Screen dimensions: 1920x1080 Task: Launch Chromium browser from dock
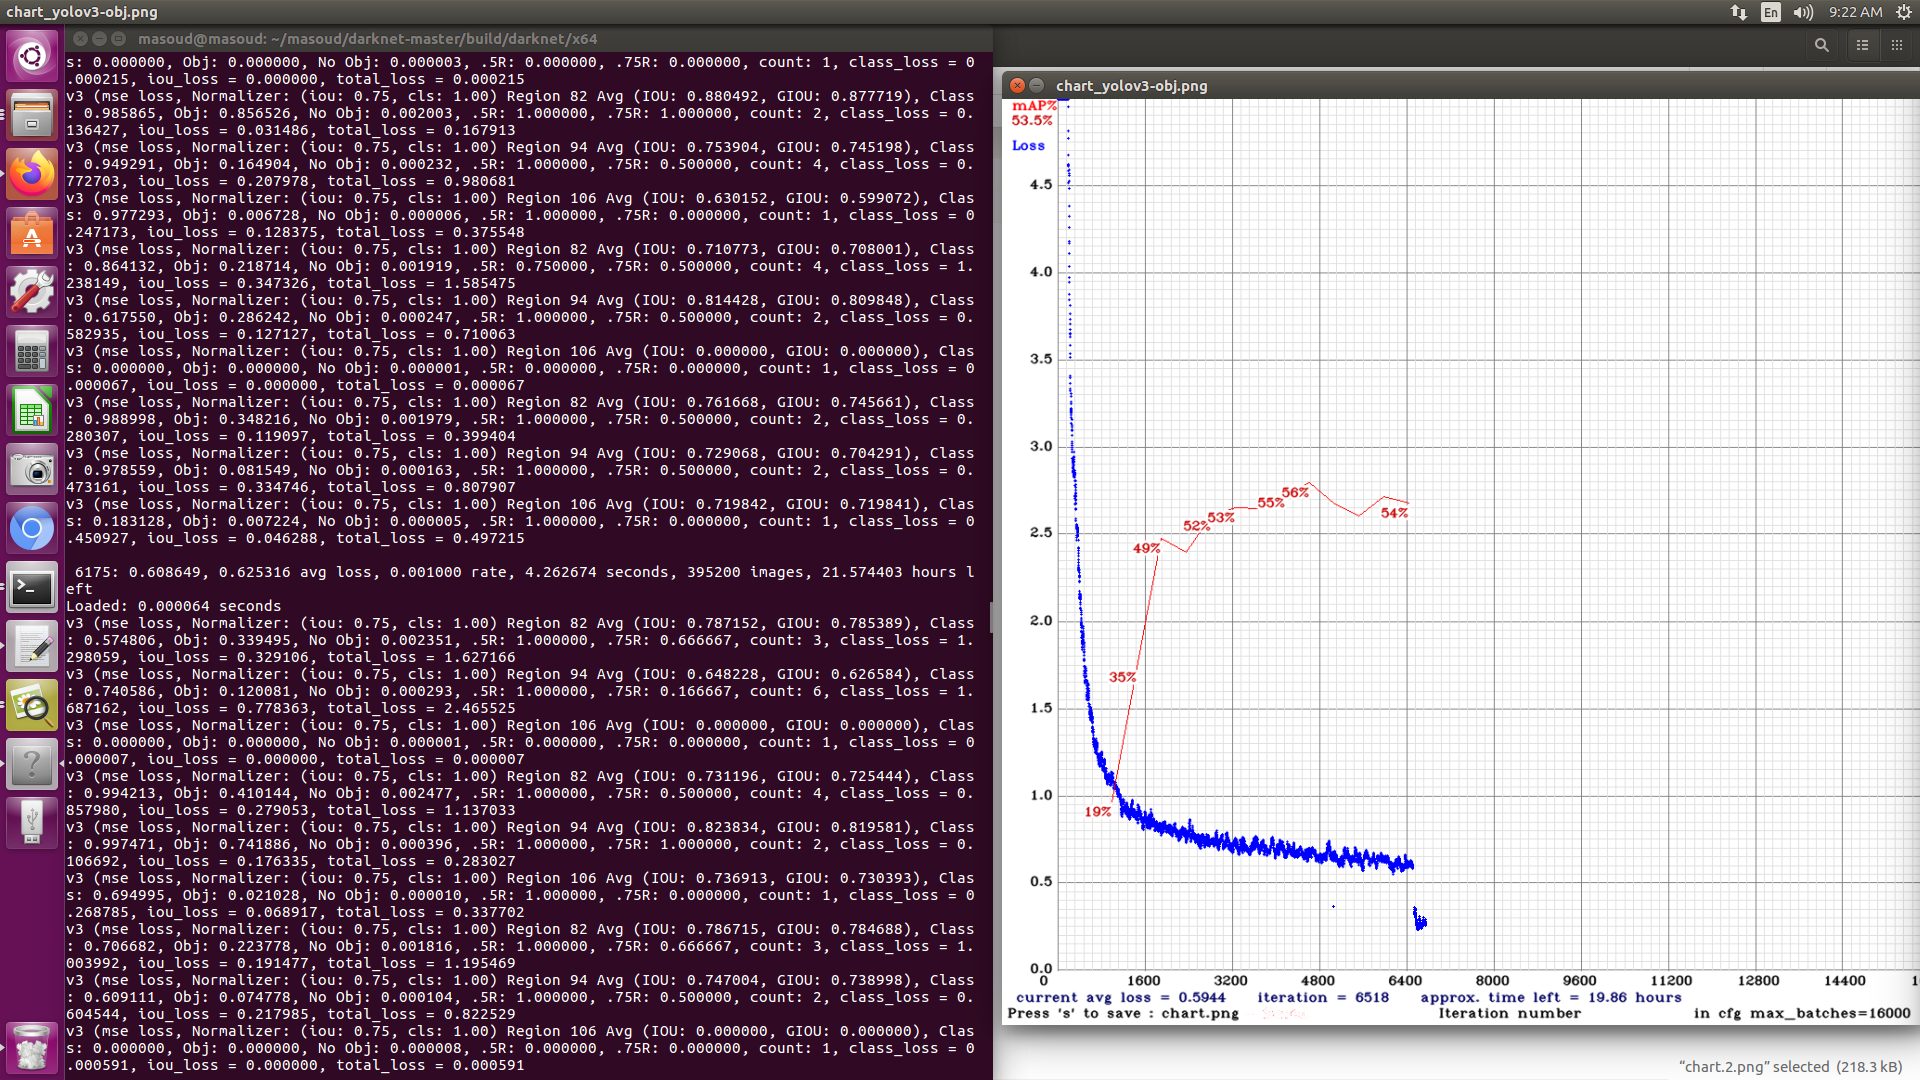click(32, 529)
